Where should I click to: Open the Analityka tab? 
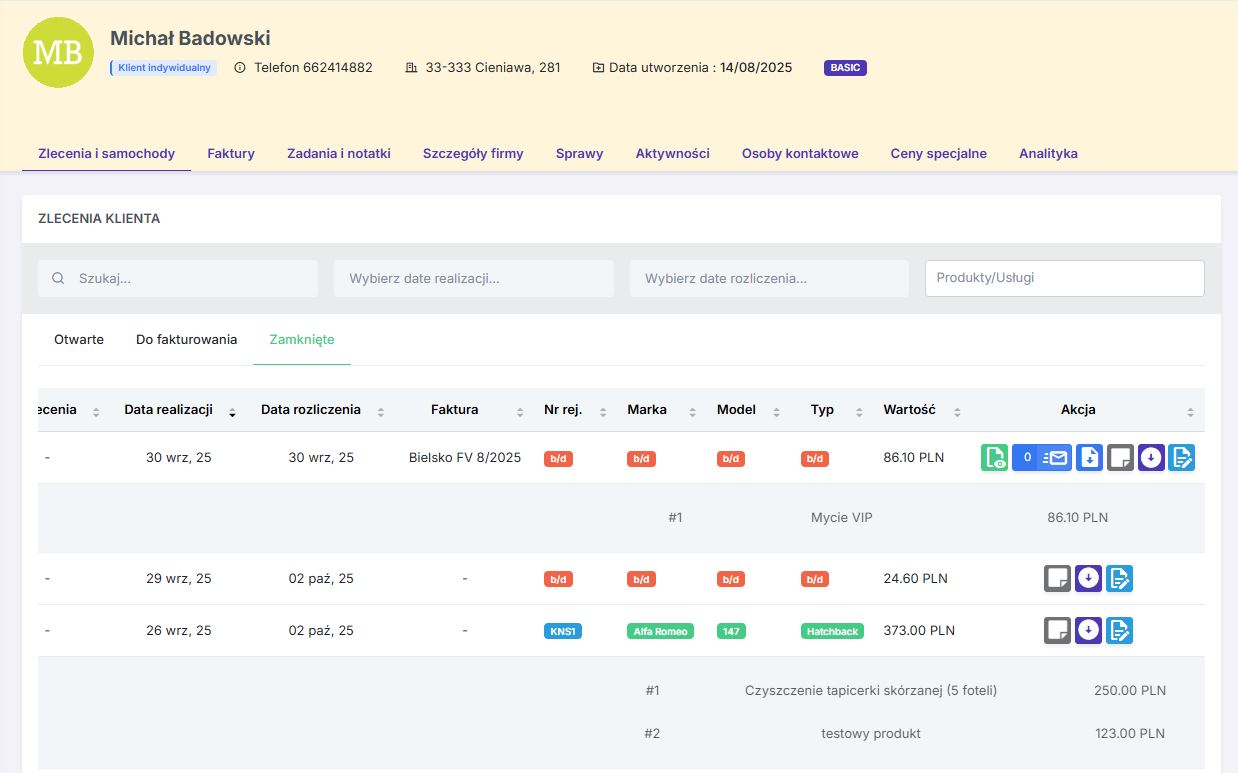[x=1048, y=154]
